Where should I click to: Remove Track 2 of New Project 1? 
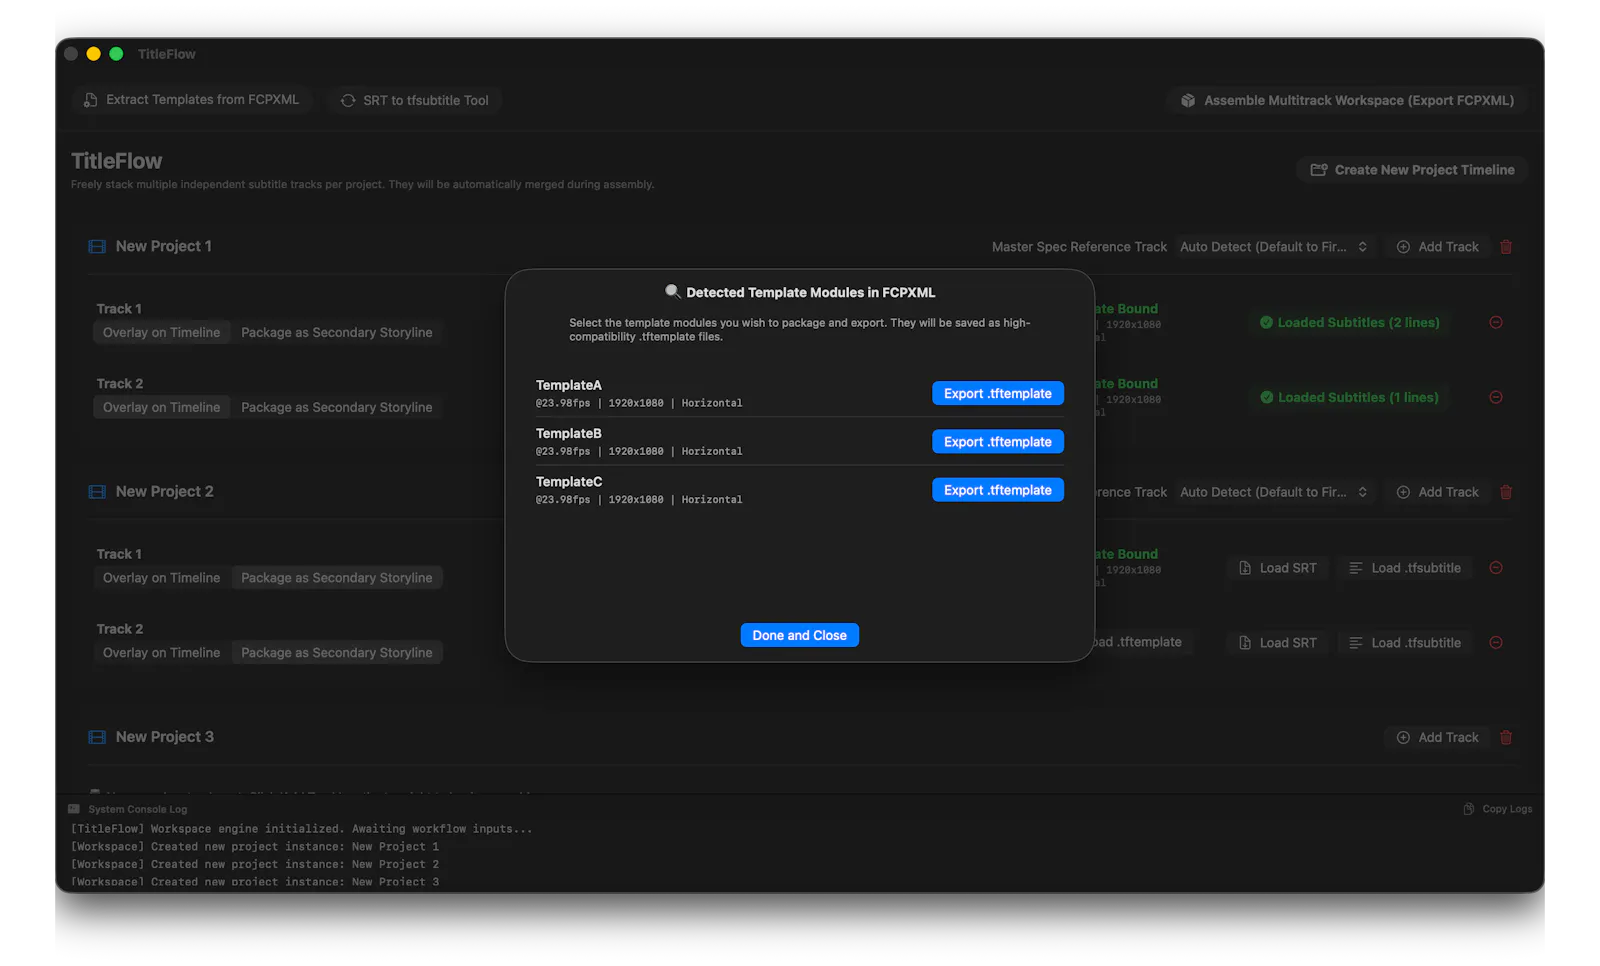[1496, 397]
